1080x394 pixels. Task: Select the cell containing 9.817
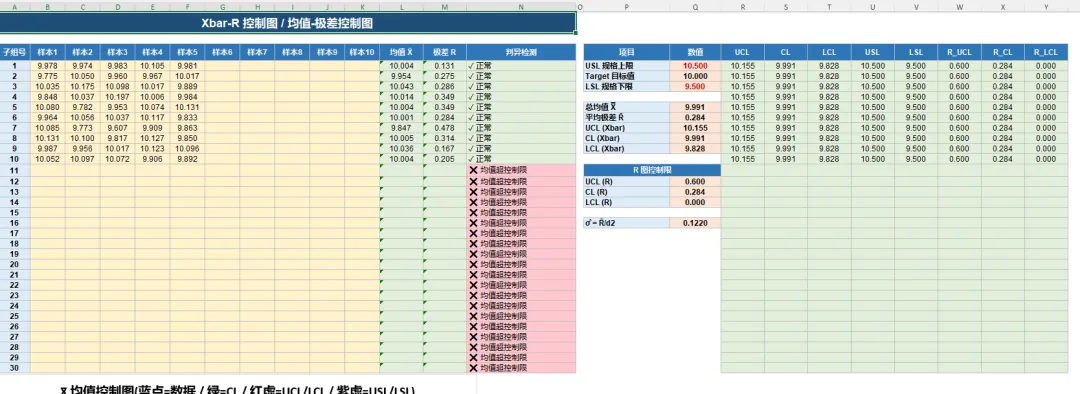(117, 138)
